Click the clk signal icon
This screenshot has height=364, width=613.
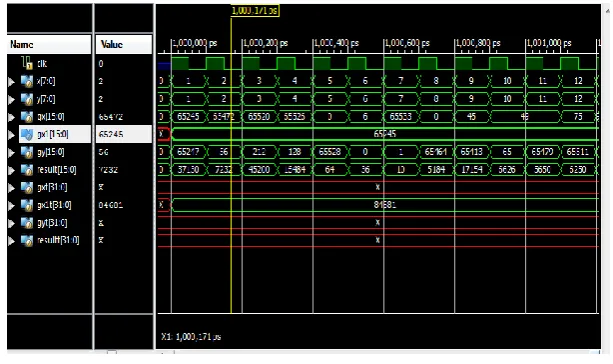(x=27, y=63)
